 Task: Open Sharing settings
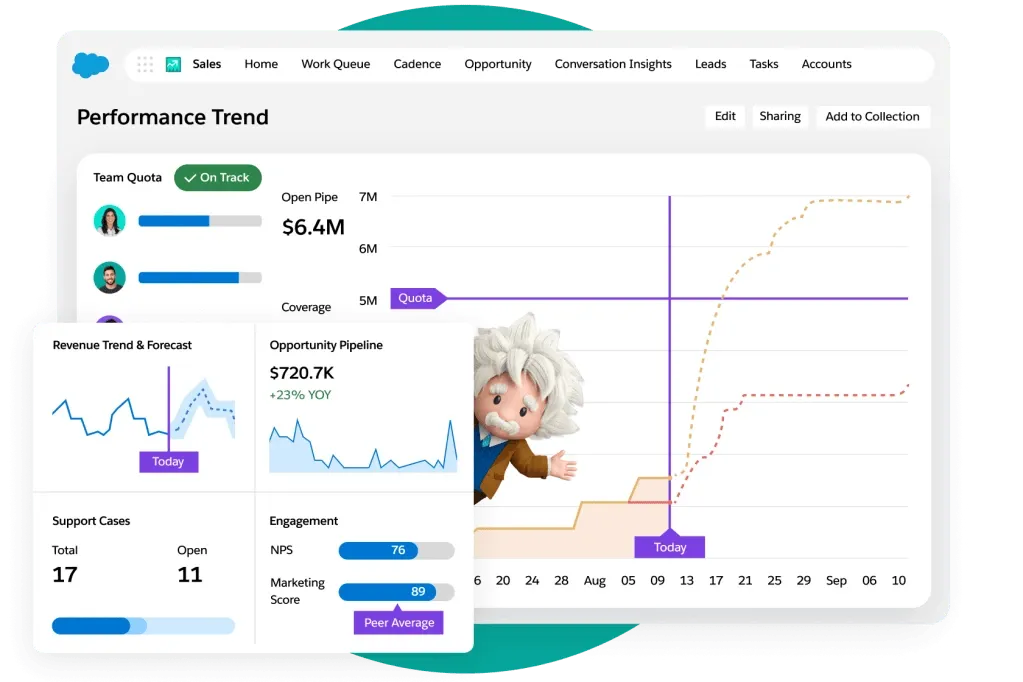click(x=780, y=116)
